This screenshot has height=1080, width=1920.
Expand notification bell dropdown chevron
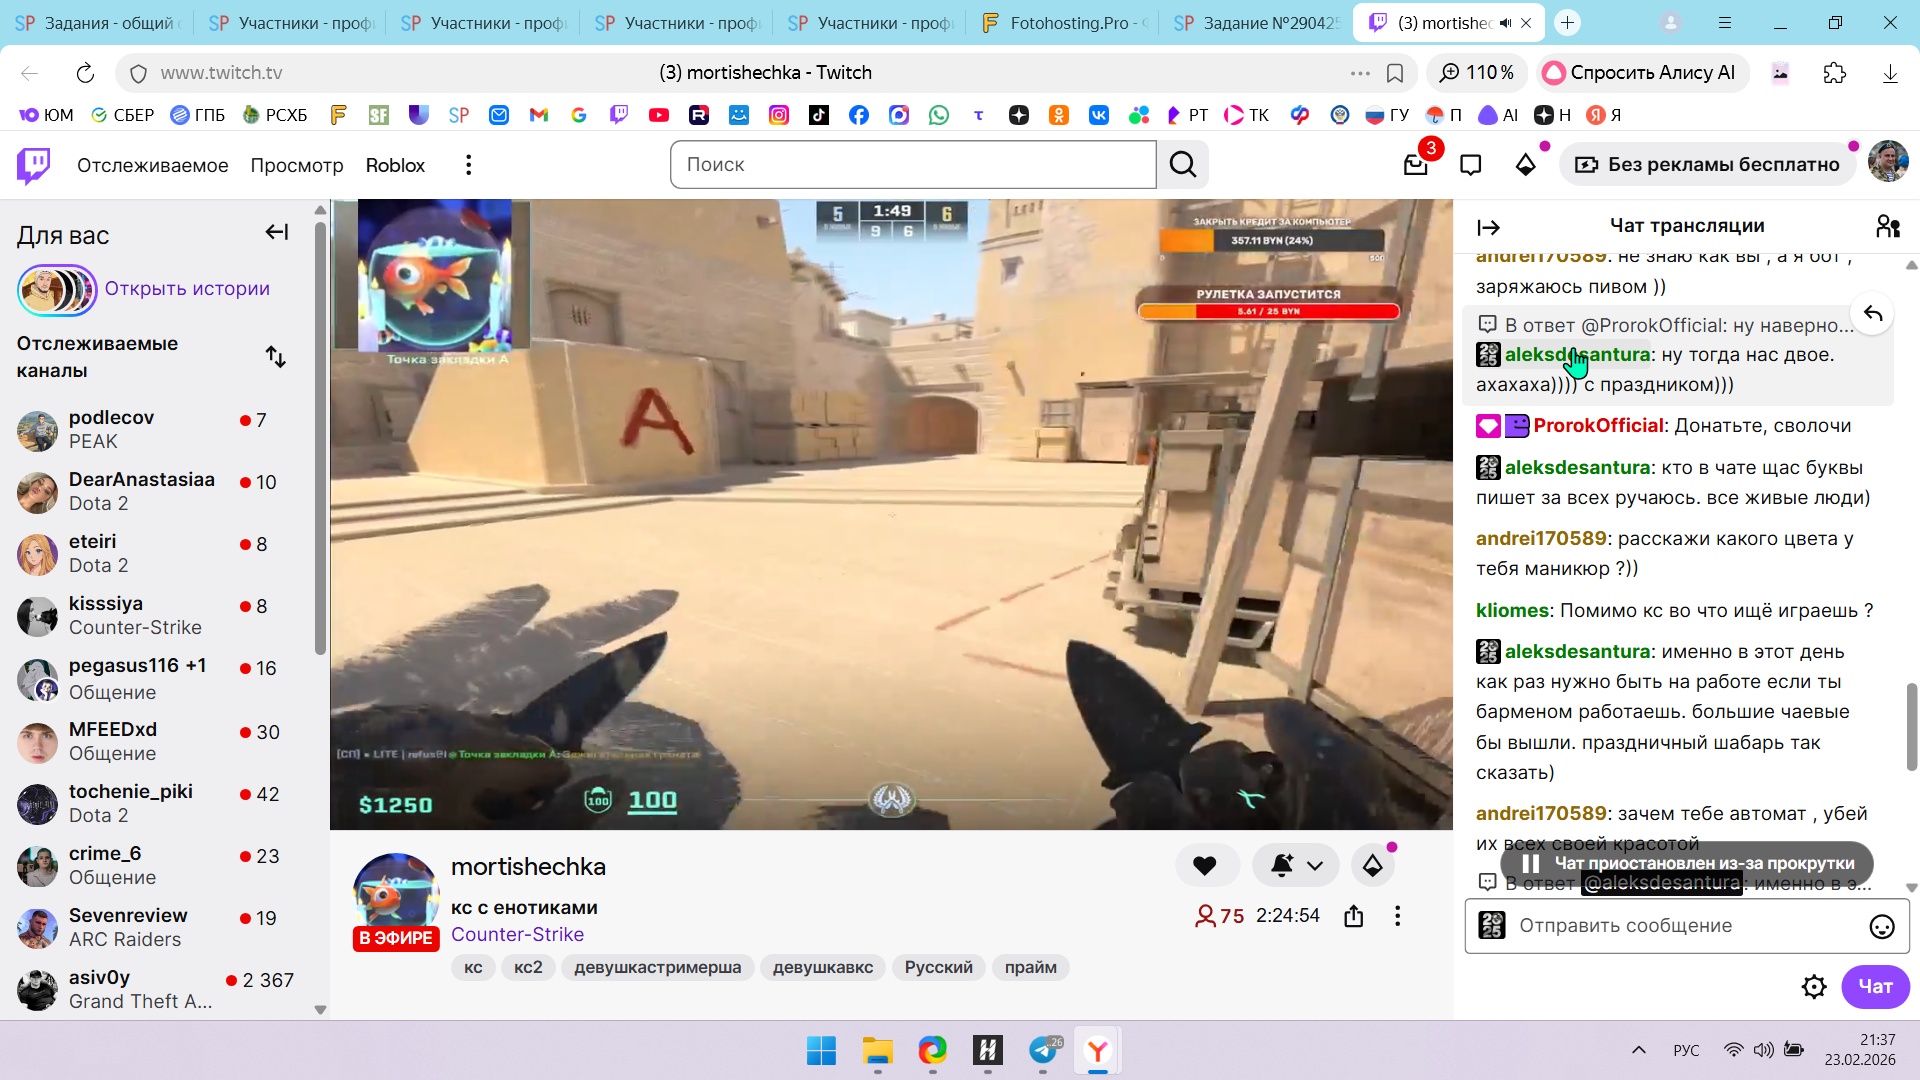pyautogui.click(x=1315, y=866)
